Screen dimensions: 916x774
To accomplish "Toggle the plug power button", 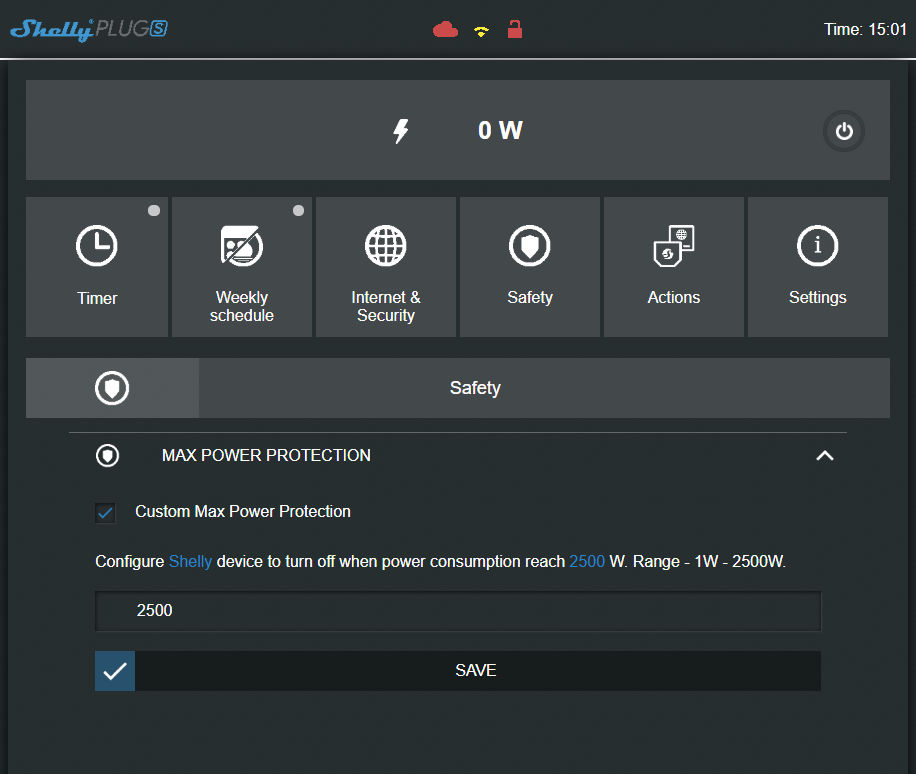I will click(844, 131).
